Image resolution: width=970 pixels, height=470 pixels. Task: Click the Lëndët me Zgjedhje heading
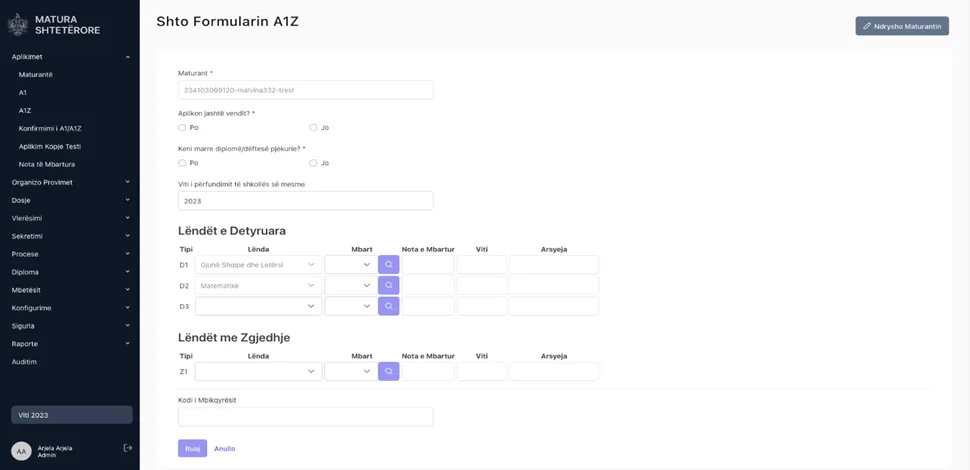coord(234,338)
